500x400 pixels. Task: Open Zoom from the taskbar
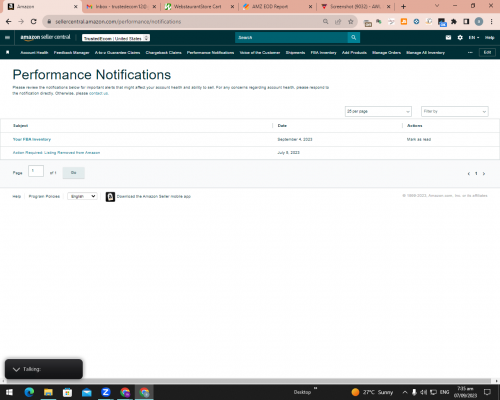tap(106, 392)
